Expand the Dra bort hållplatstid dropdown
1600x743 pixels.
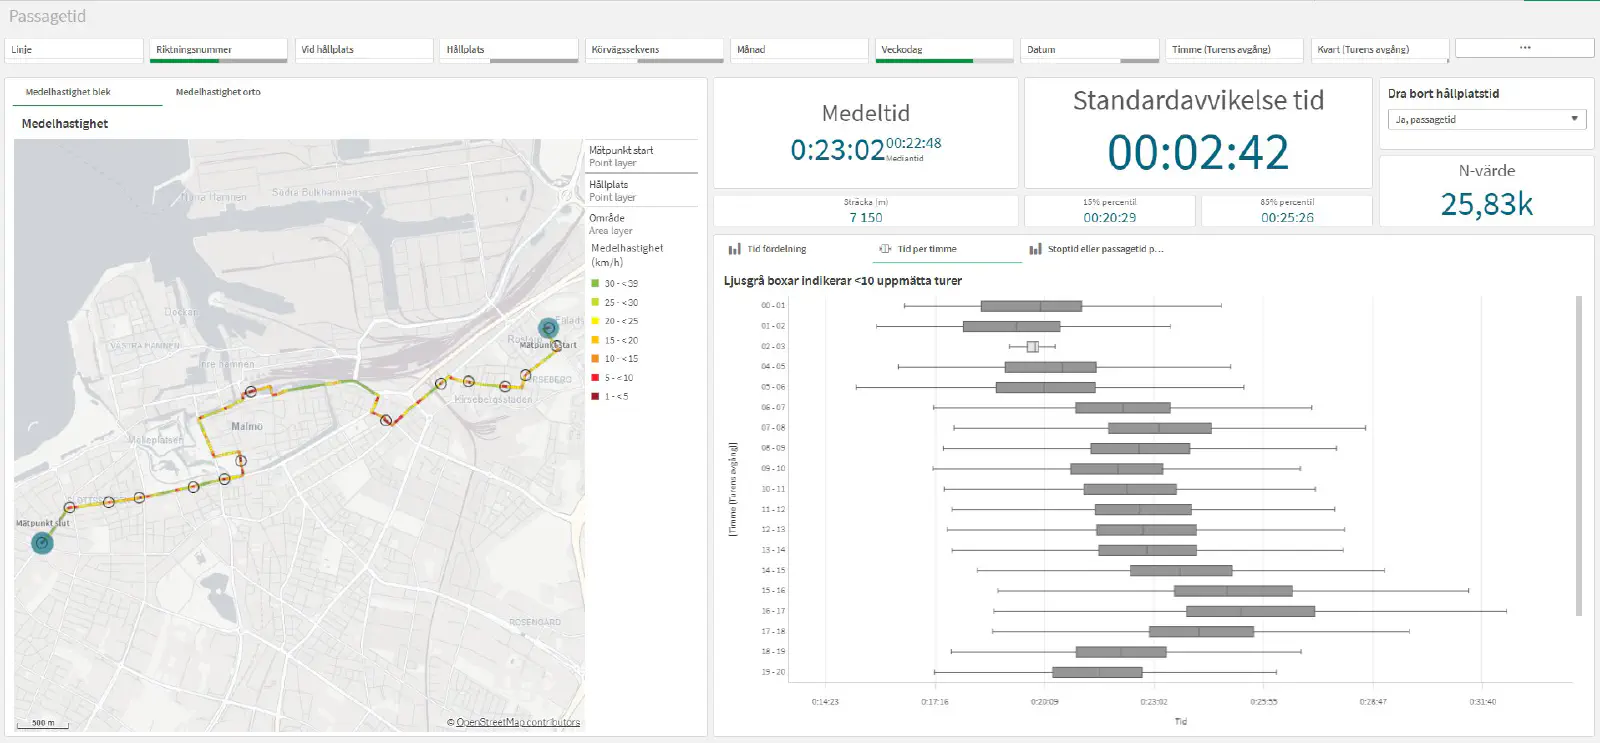[1487, 119]
